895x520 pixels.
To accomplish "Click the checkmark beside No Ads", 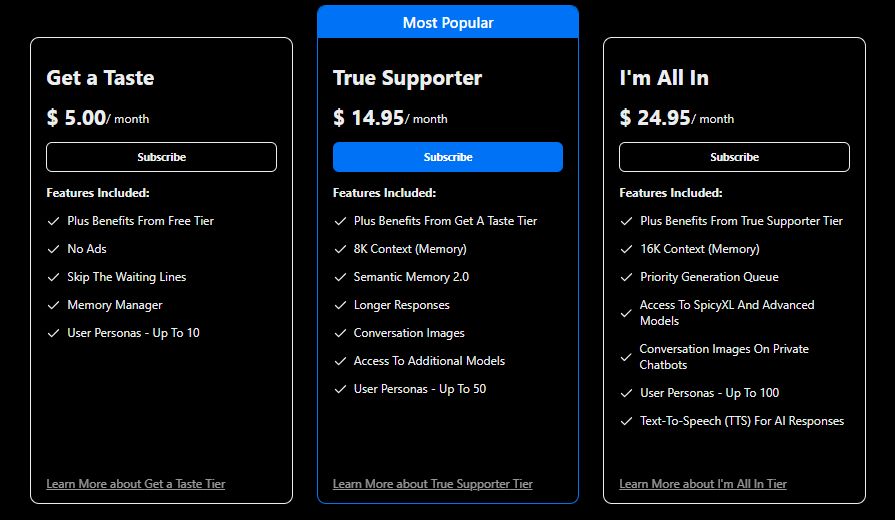I will pyautogui.click(x=53, y=249).
